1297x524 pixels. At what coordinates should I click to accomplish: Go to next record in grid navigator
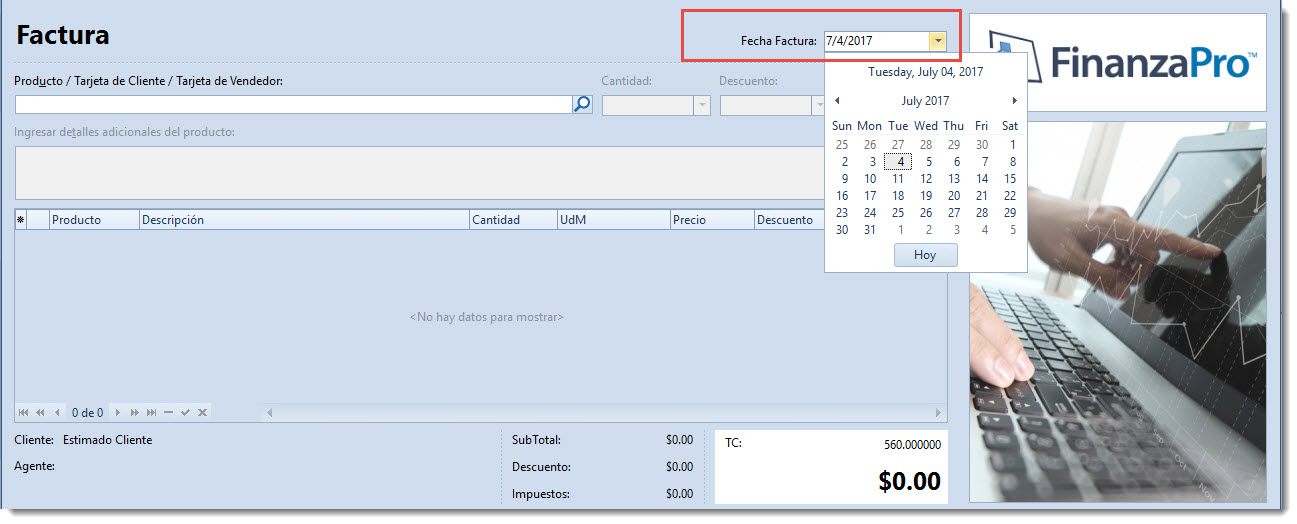click(118, 412)
